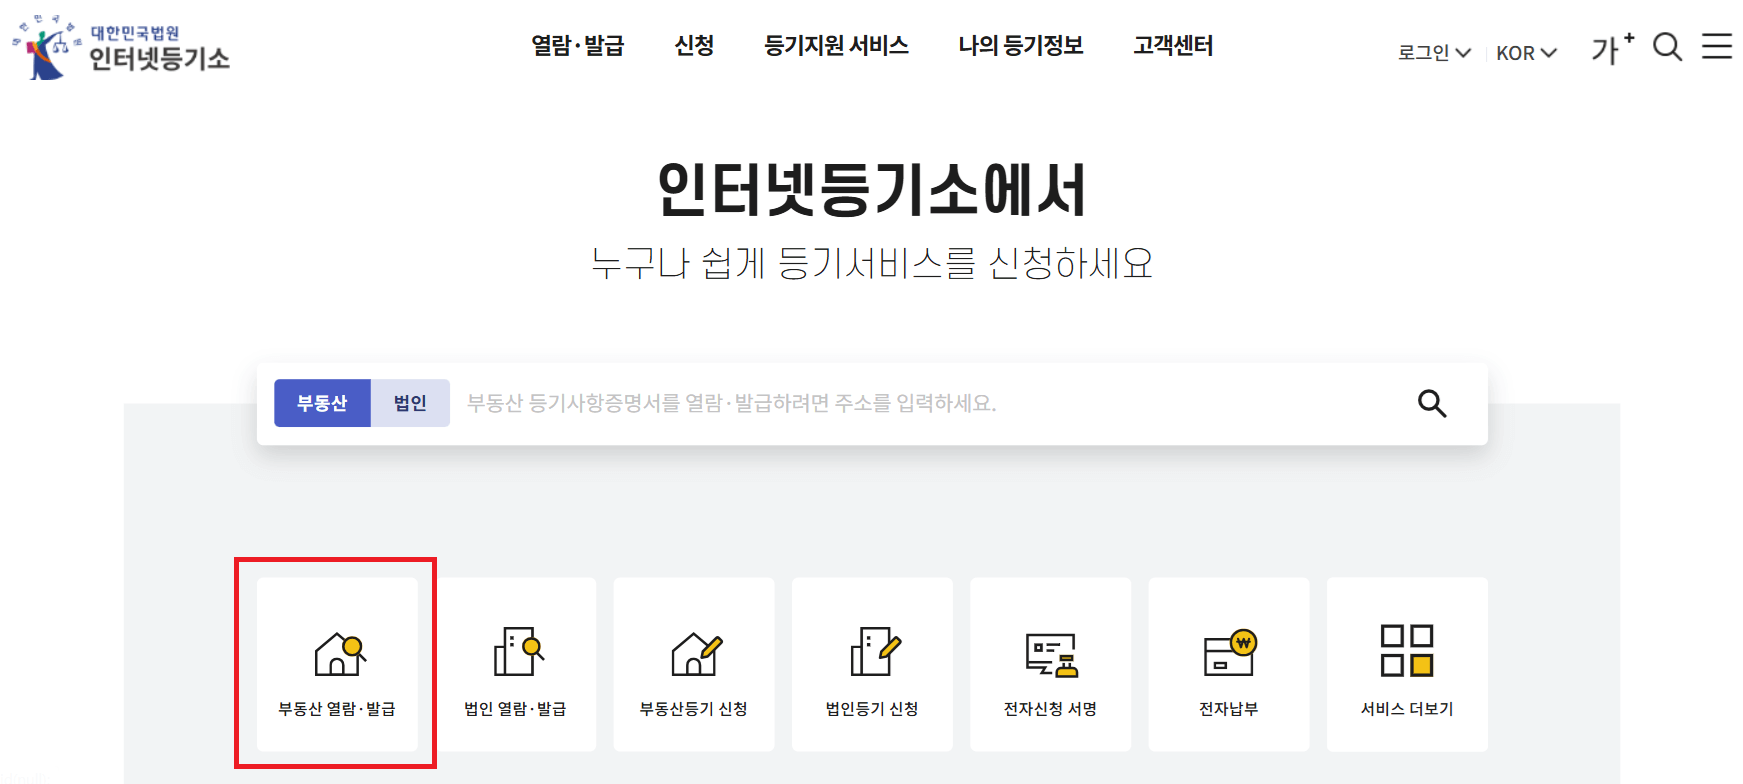Open the hamburger full menu icon
1743x784 pixels.
tap(1717, 46)
